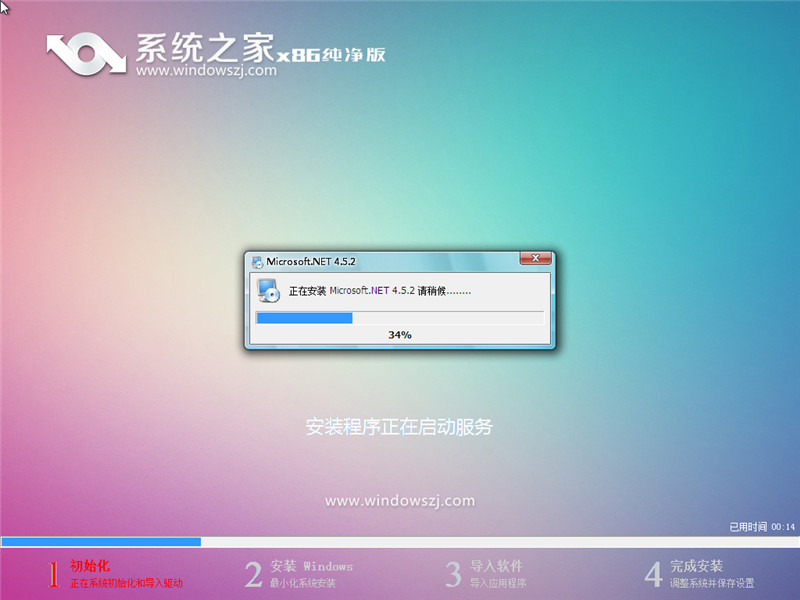
Task: Click the disc icon inside the .NET dialog
Action: pos(268,293)
